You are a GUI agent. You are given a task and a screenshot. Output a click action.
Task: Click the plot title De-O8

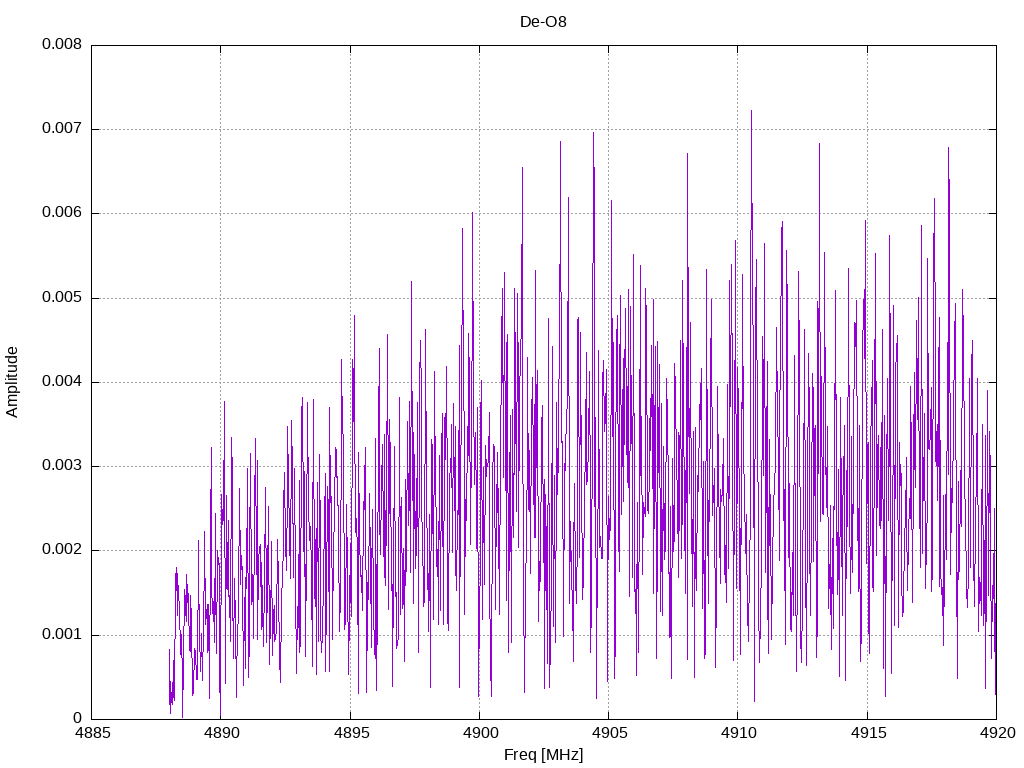[x=543, y=22]
